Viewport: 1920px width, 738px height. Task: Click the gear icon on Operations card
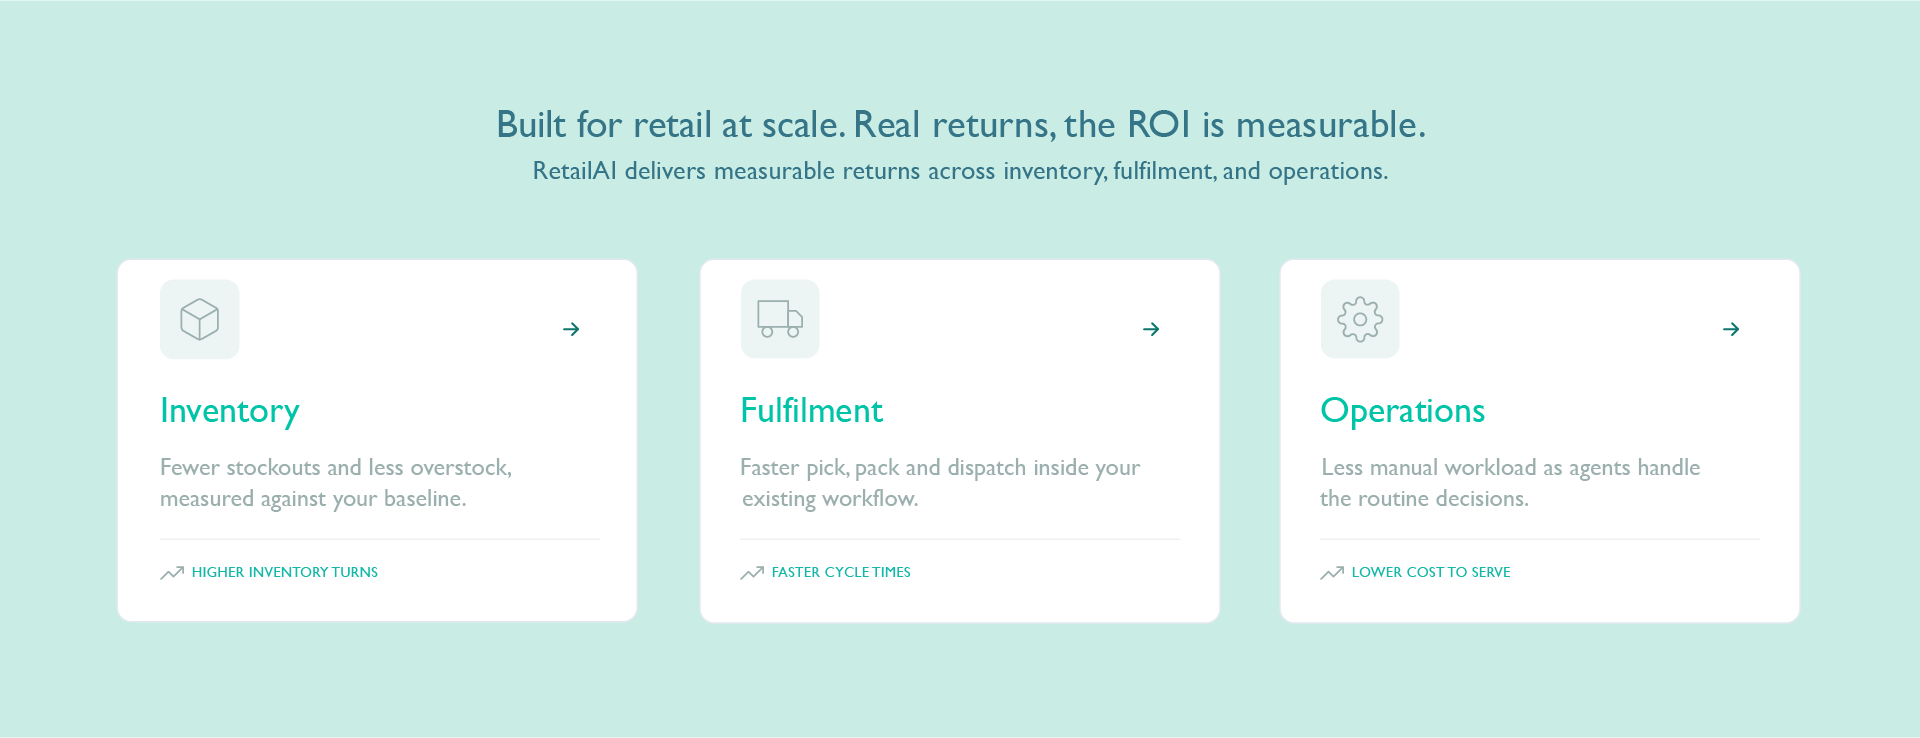click(x=1360, y=319)
